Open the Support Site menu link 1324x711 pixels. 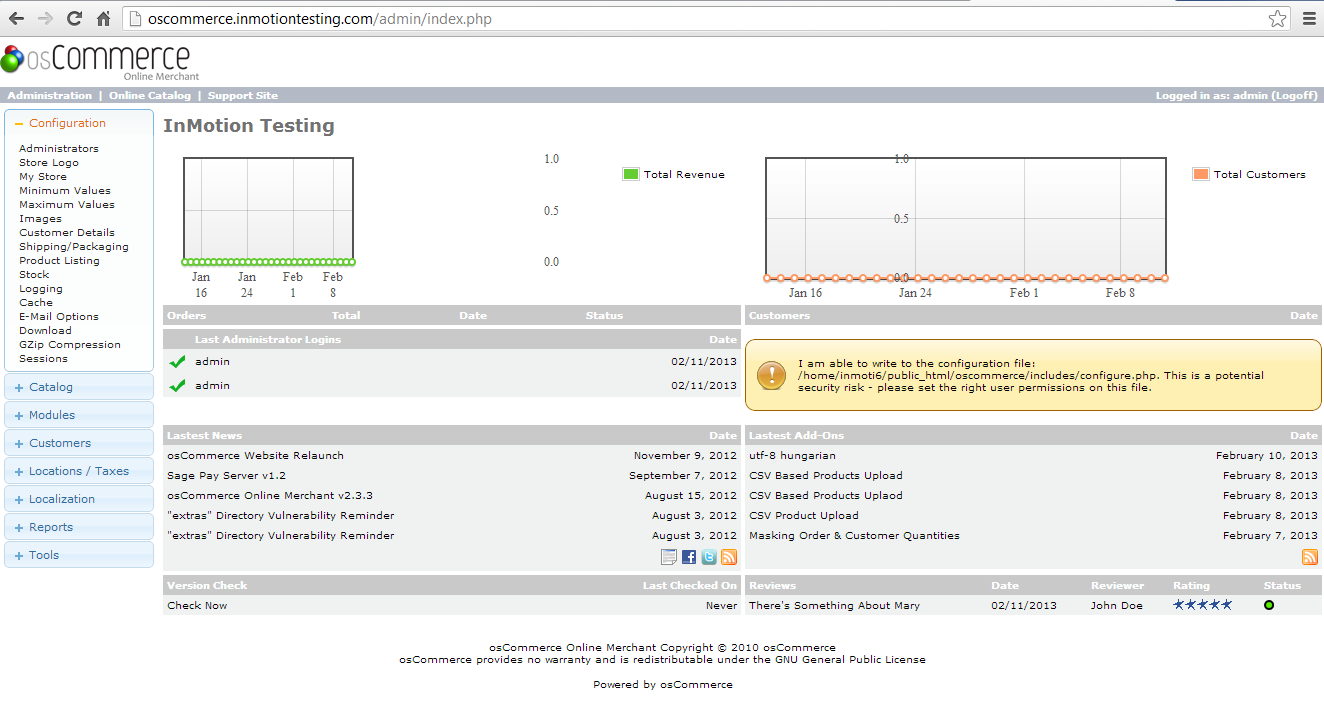pyautogui.click(x=243, y=95)
